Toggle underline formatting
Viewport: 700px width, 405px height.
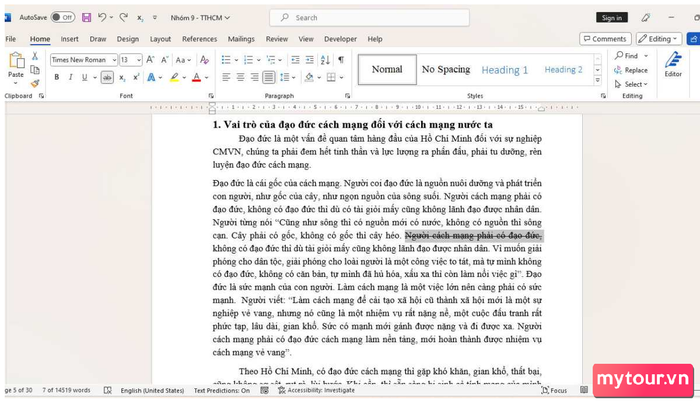[x=84, y=77]
